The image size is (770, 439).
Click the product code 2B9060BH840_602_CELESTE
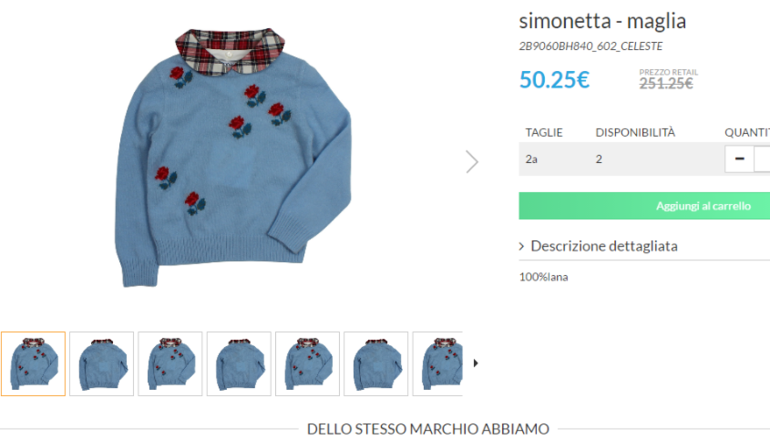click(x=591, y=46)
